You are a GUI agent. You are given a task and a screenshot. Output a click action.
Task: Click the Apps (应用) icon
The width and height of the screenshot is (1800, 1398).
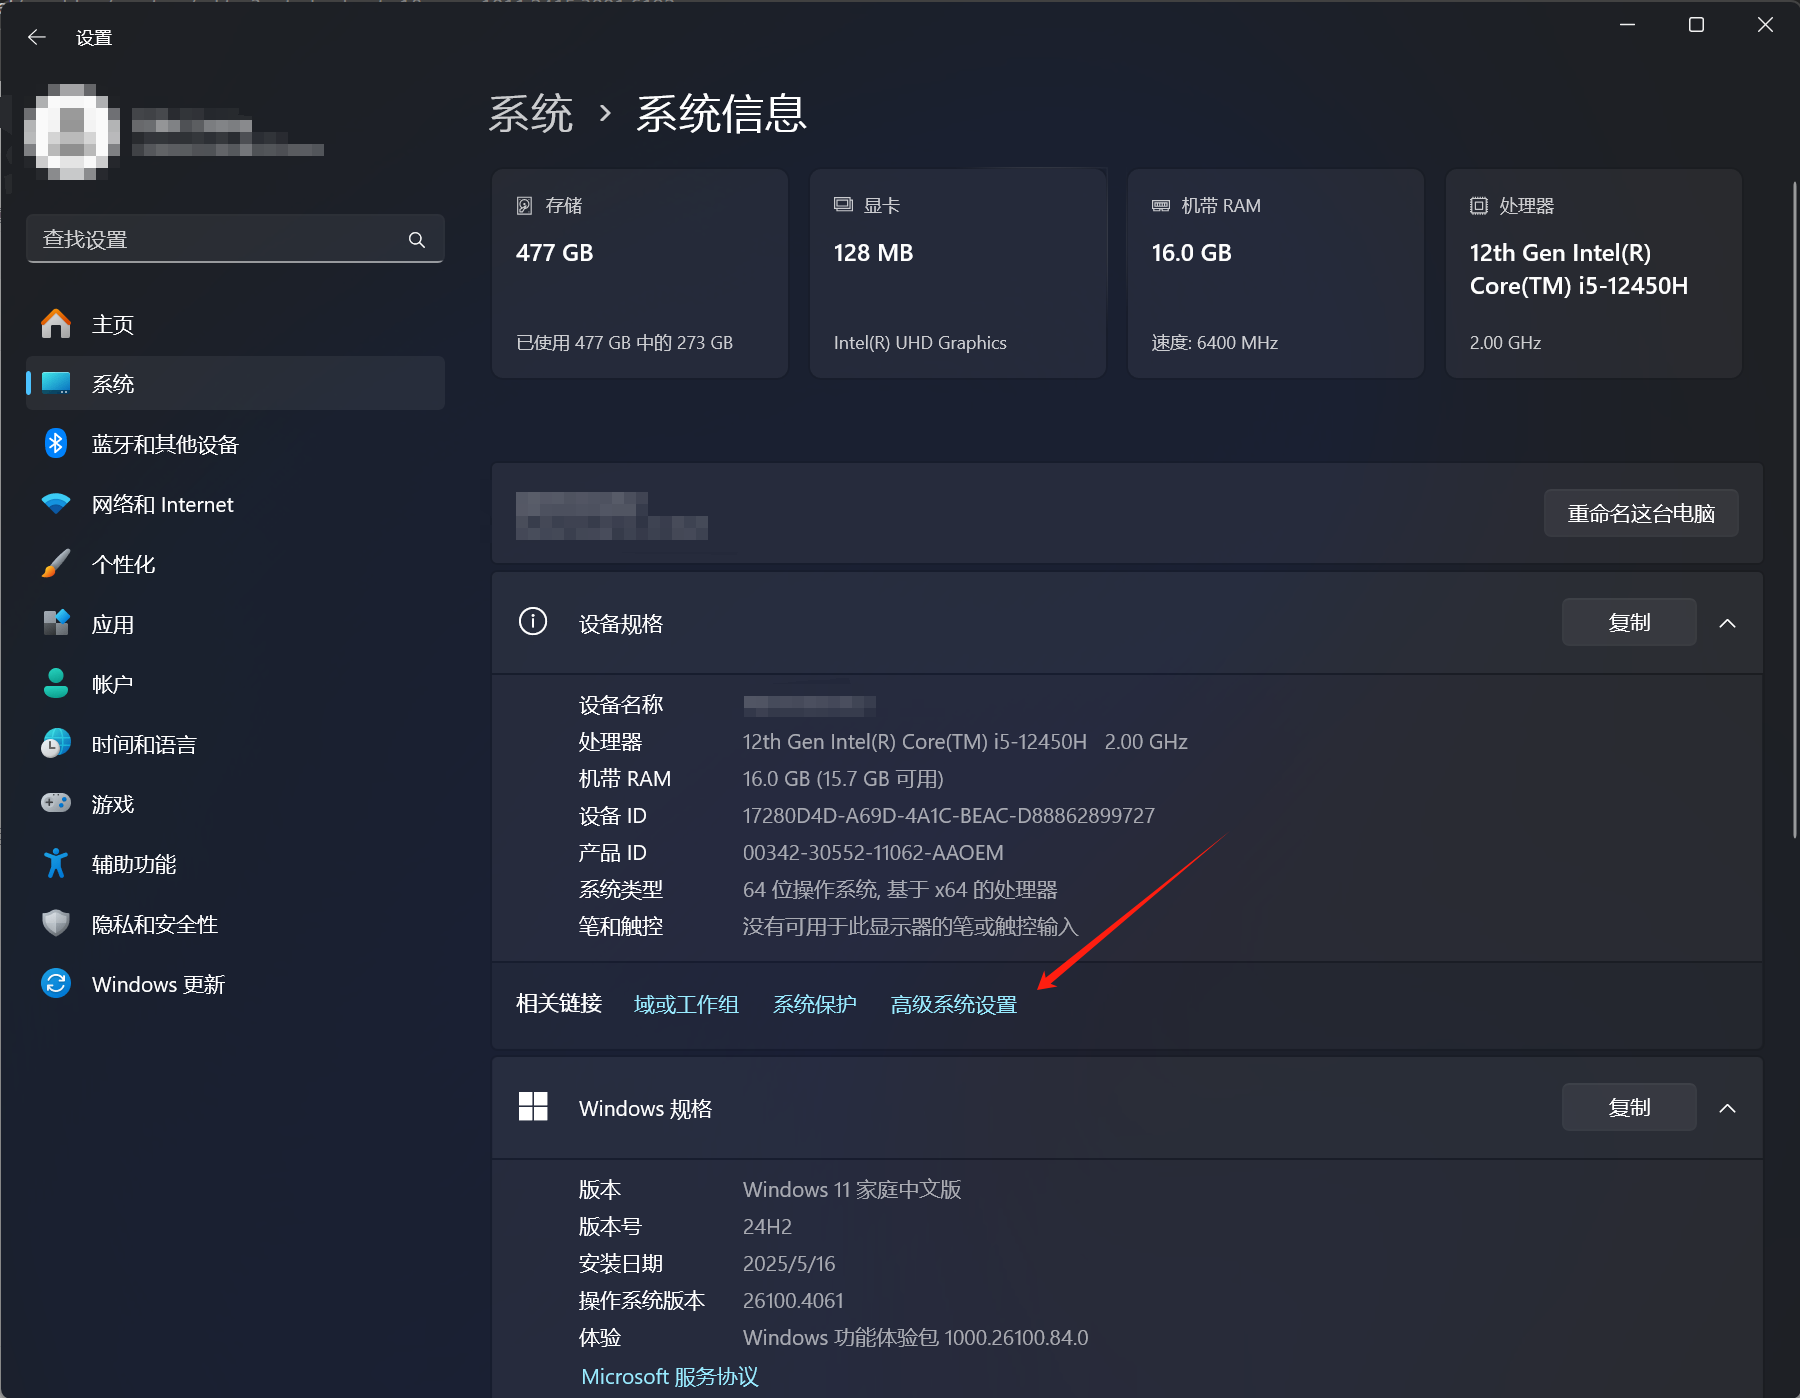pyautogui.click(x=56, y=623)
